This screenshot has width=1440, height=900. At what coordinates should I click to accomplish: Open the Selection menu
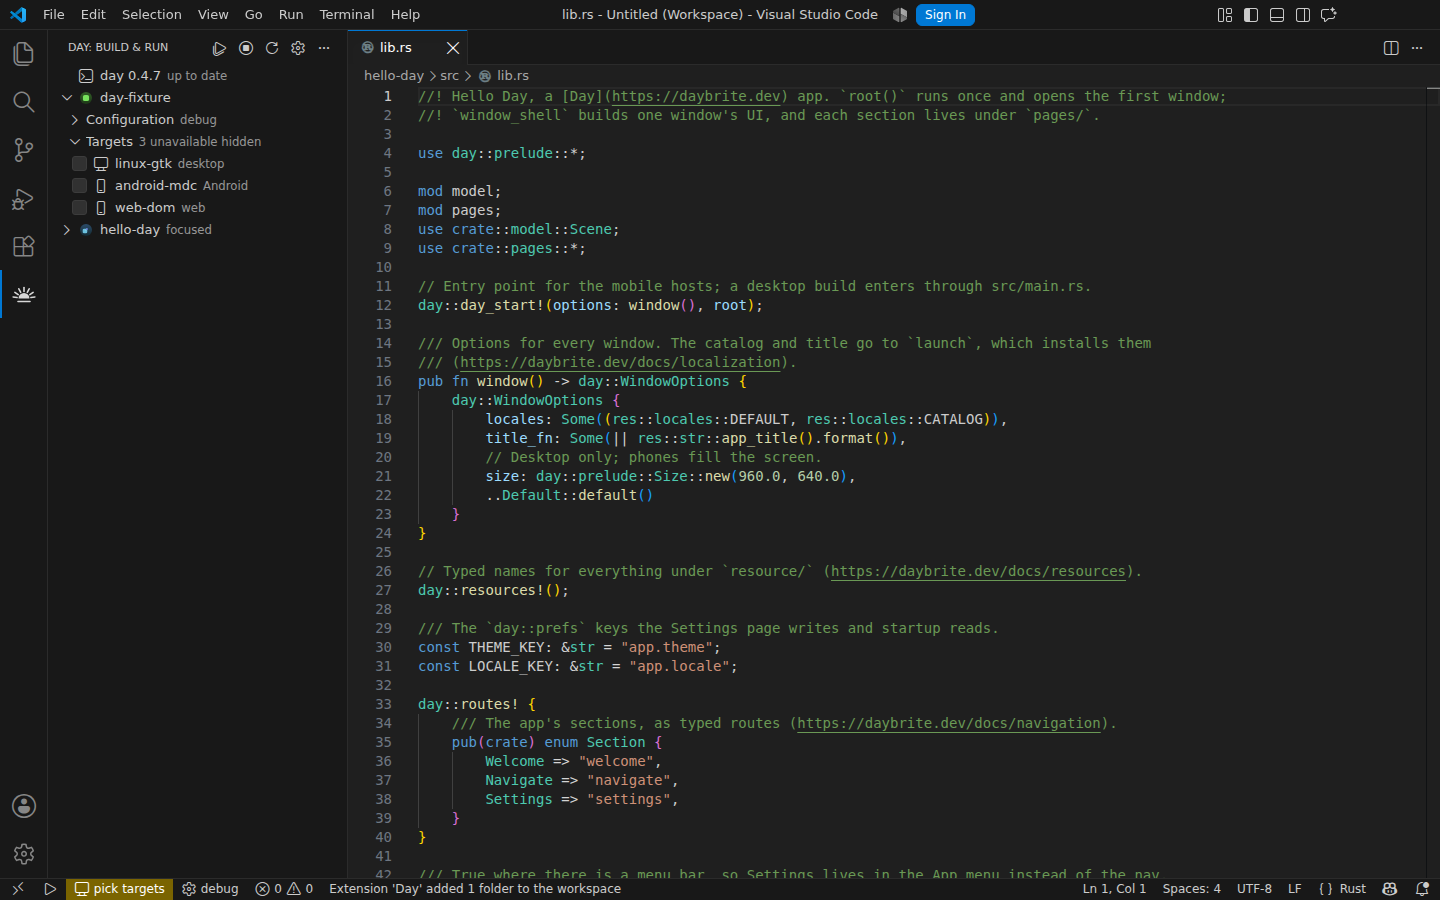[152, 15]
